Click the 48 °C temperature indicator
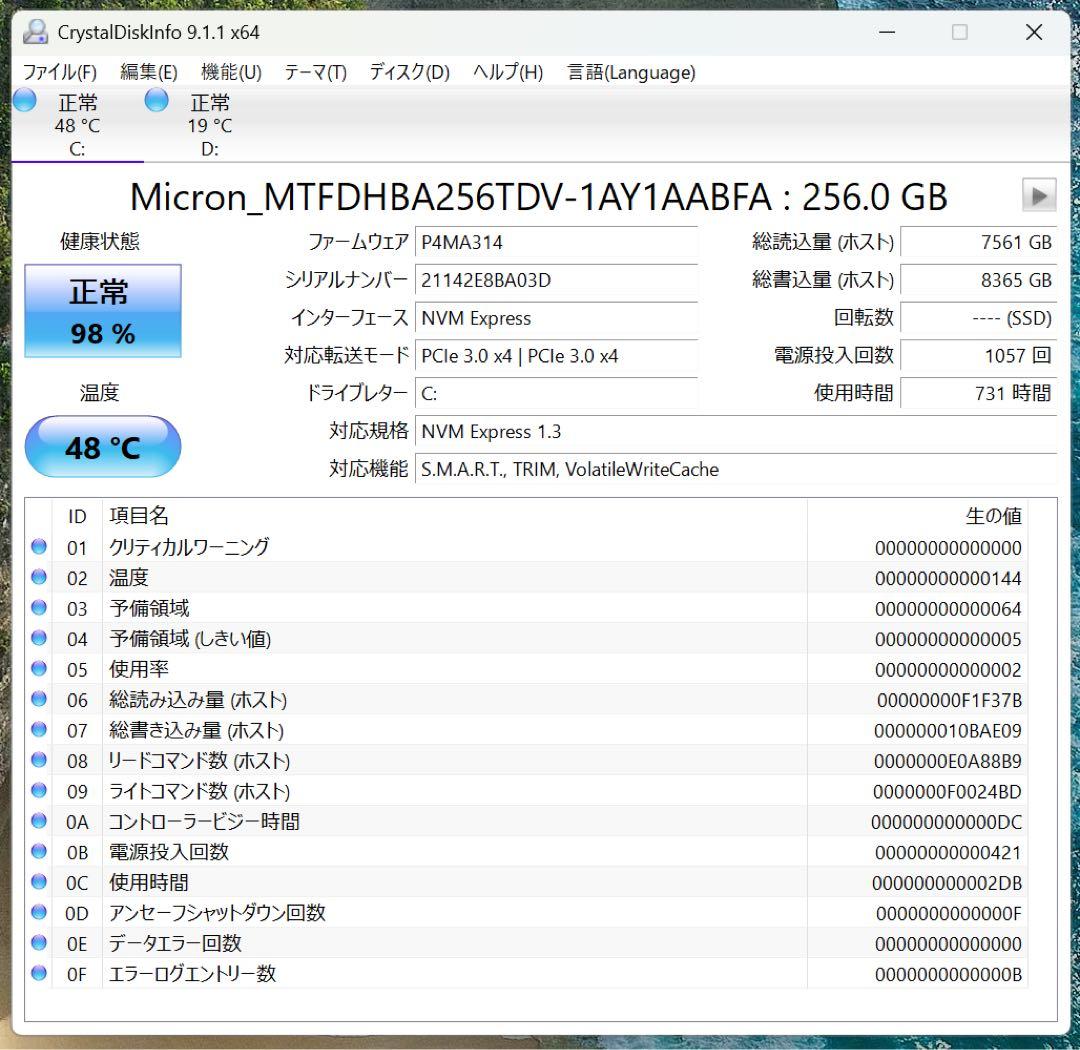Viewport: 1080px width, 1050px height. (x=103, y=447)
